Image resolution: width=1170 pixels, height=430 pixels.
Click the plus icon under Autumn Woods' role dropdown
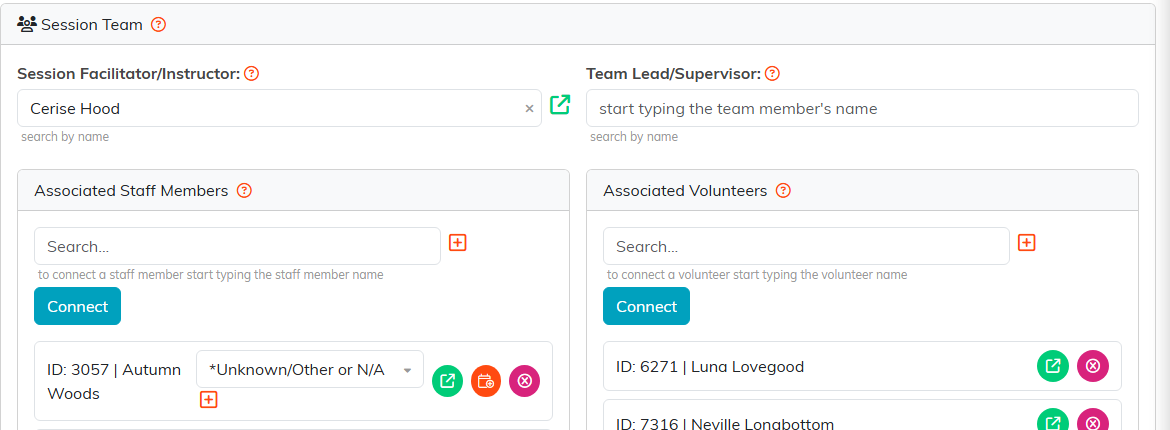click(209, 400)
